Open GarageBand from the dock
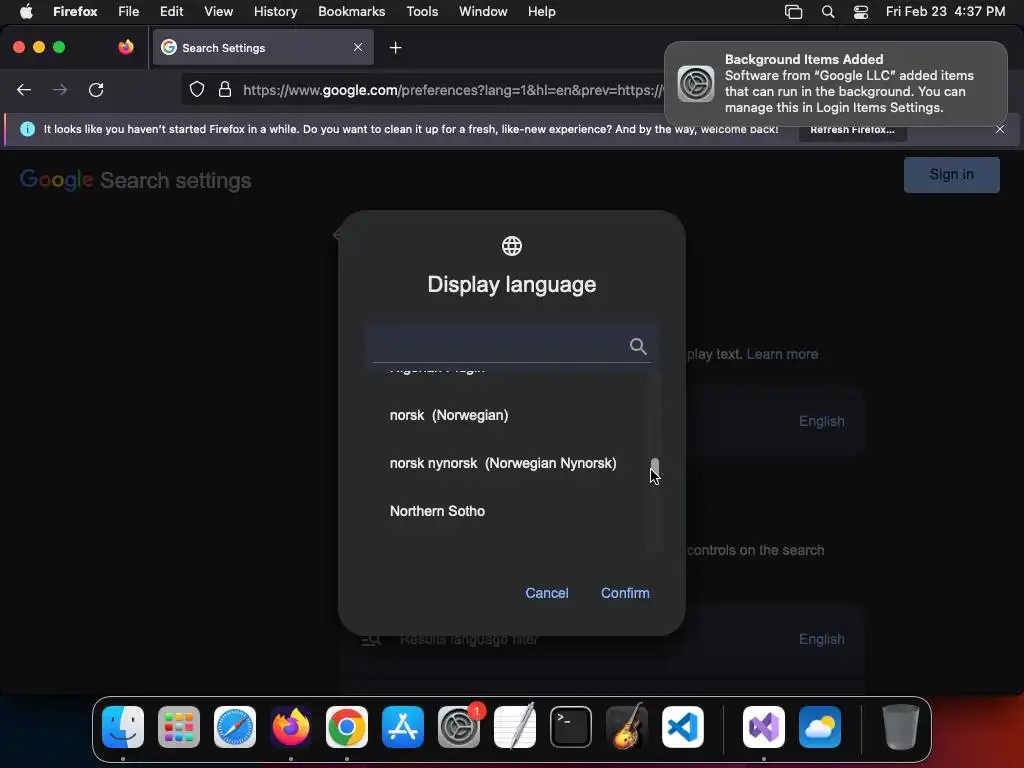Screen dimensions: 1024x768 627,727
